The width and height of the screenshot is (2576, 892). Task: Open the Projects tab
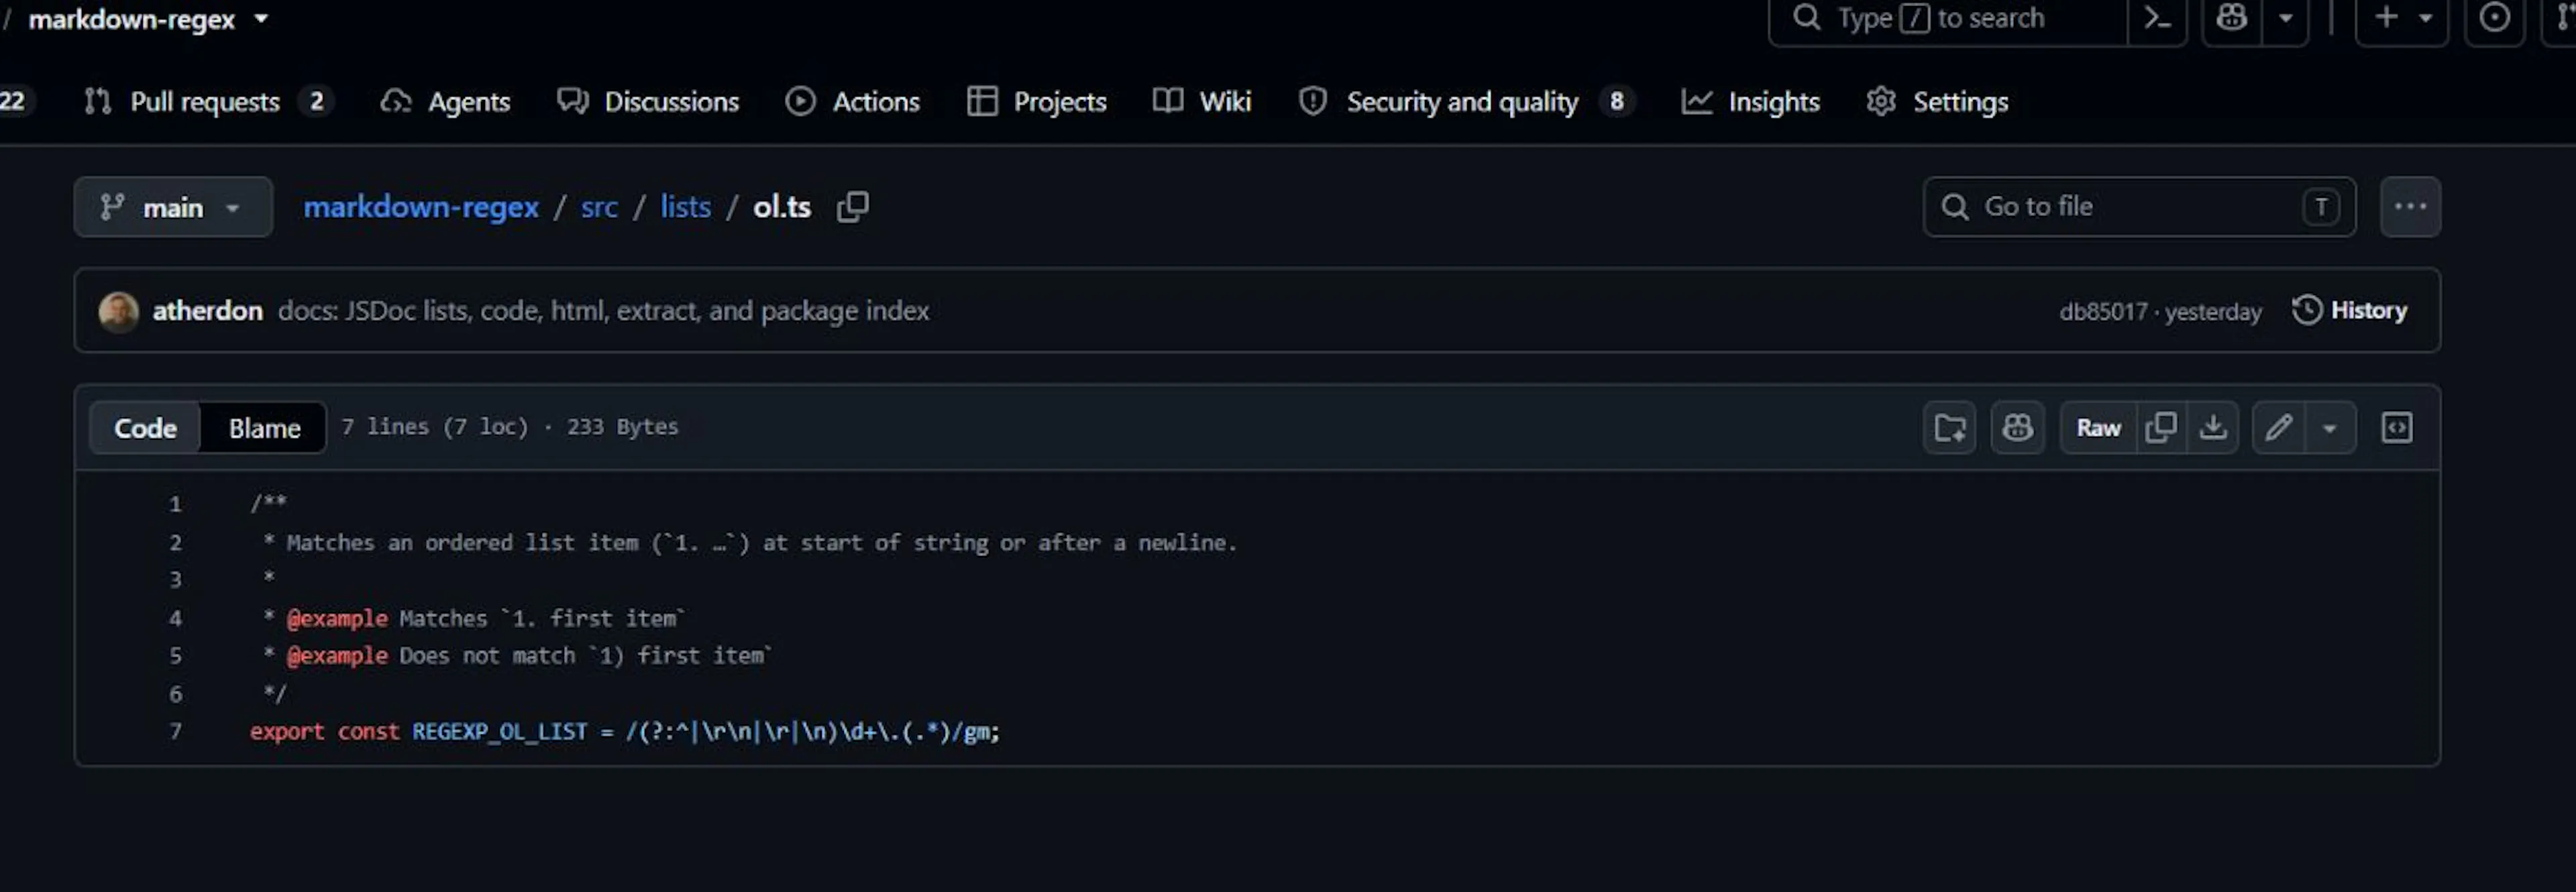[1037, 101]
